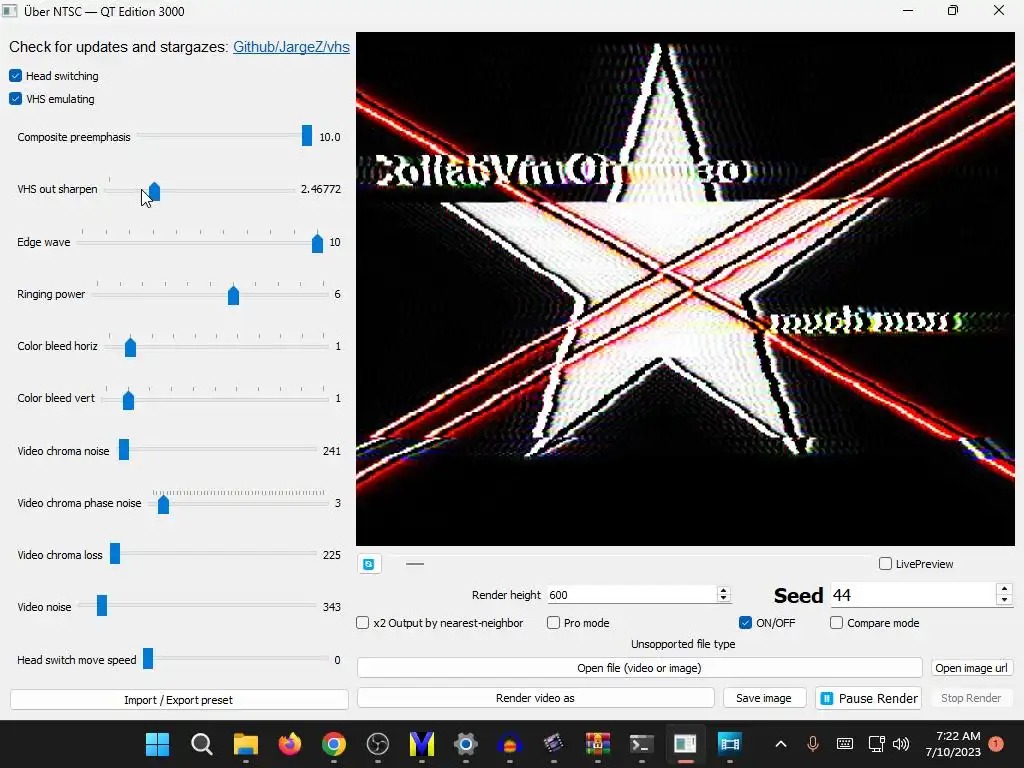Open the film strip media app in taskbar
Image resolution: width=1024 pixels, height=768 pixels.
[729, 744]
